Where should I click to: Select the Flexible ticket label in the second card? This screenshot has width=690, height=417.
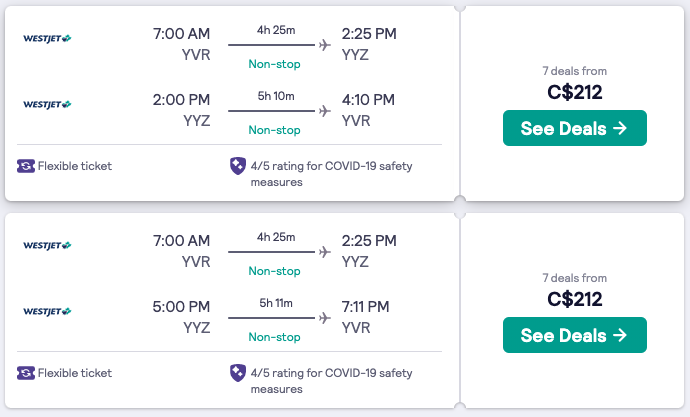(x=75, y=373)
